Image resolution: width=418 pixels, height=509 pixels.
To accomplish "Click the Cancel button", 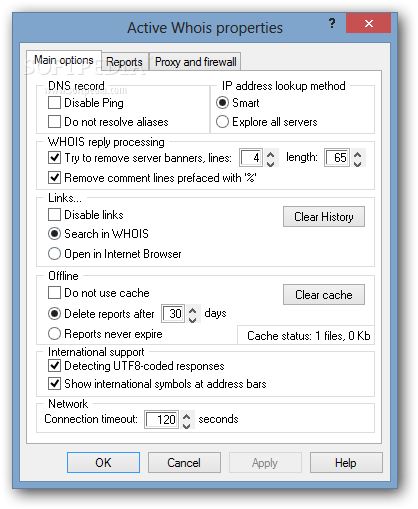I will 184,462.
